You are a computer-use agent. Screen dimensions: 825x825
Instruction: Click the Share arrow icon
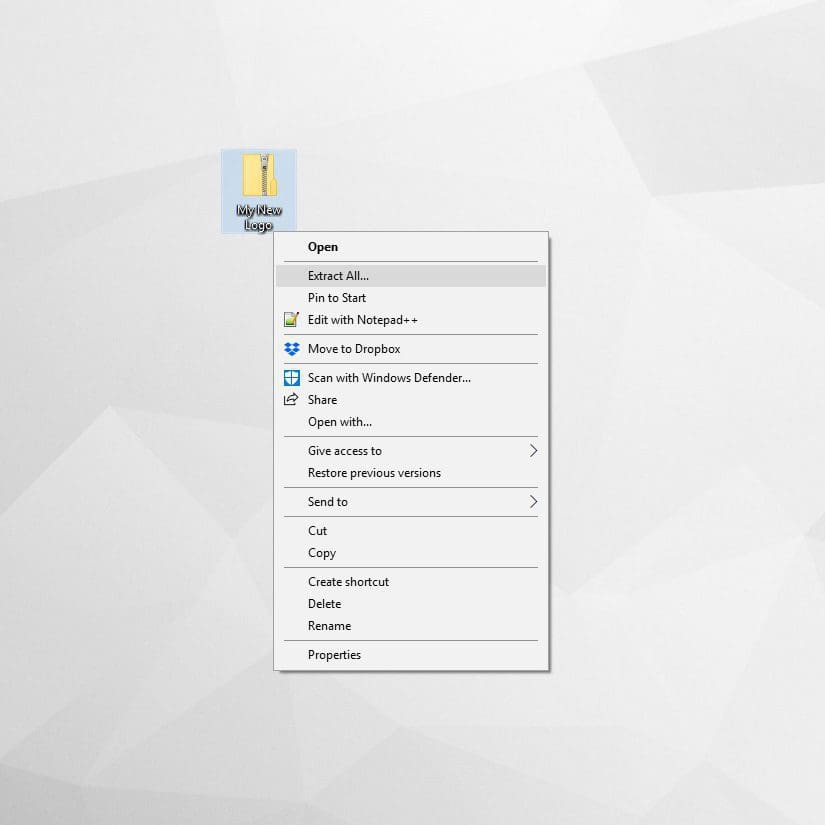(x=291, y=400)
